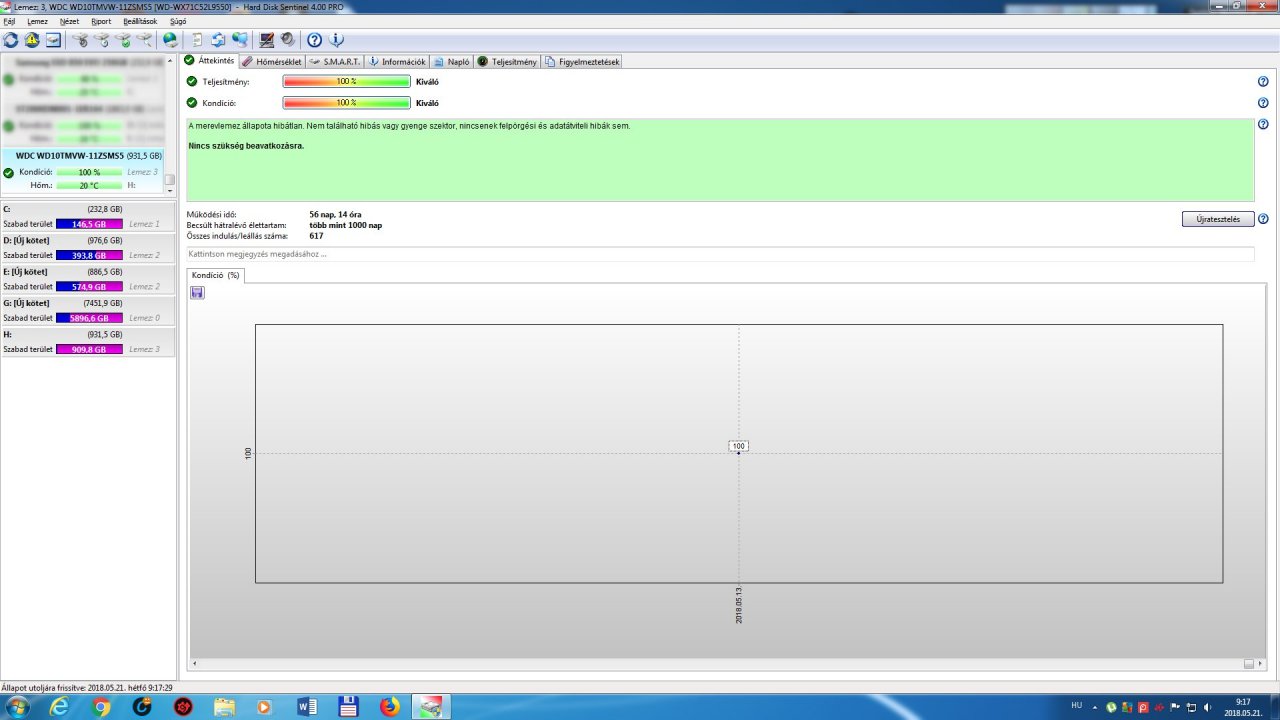The image size is (1280, 720).
Task: Click the disk with green check icon
Action: point(123,40)
